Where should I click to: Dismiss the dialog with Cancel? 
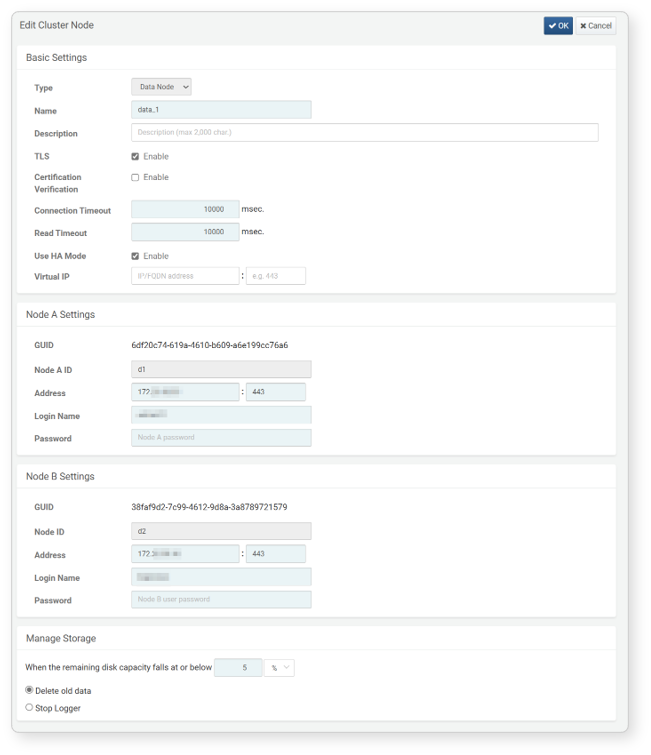pyautogui.click(x=596, y=26)
